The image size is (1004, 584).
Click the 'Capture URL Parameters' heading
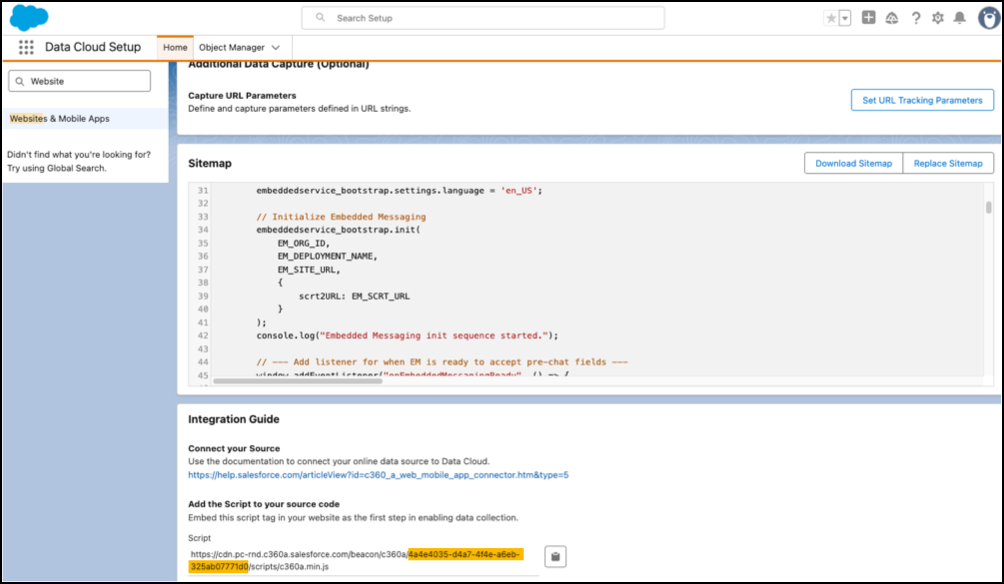click(x=242, y=95)
